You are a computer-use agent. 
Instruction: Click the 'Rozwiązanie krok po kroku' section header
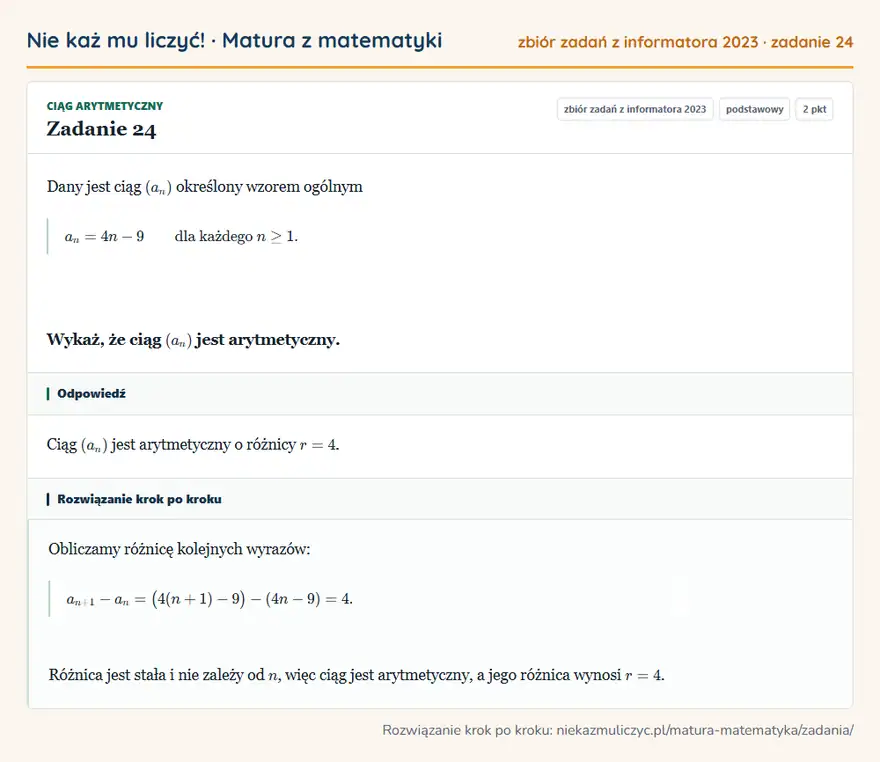[139, 499]
